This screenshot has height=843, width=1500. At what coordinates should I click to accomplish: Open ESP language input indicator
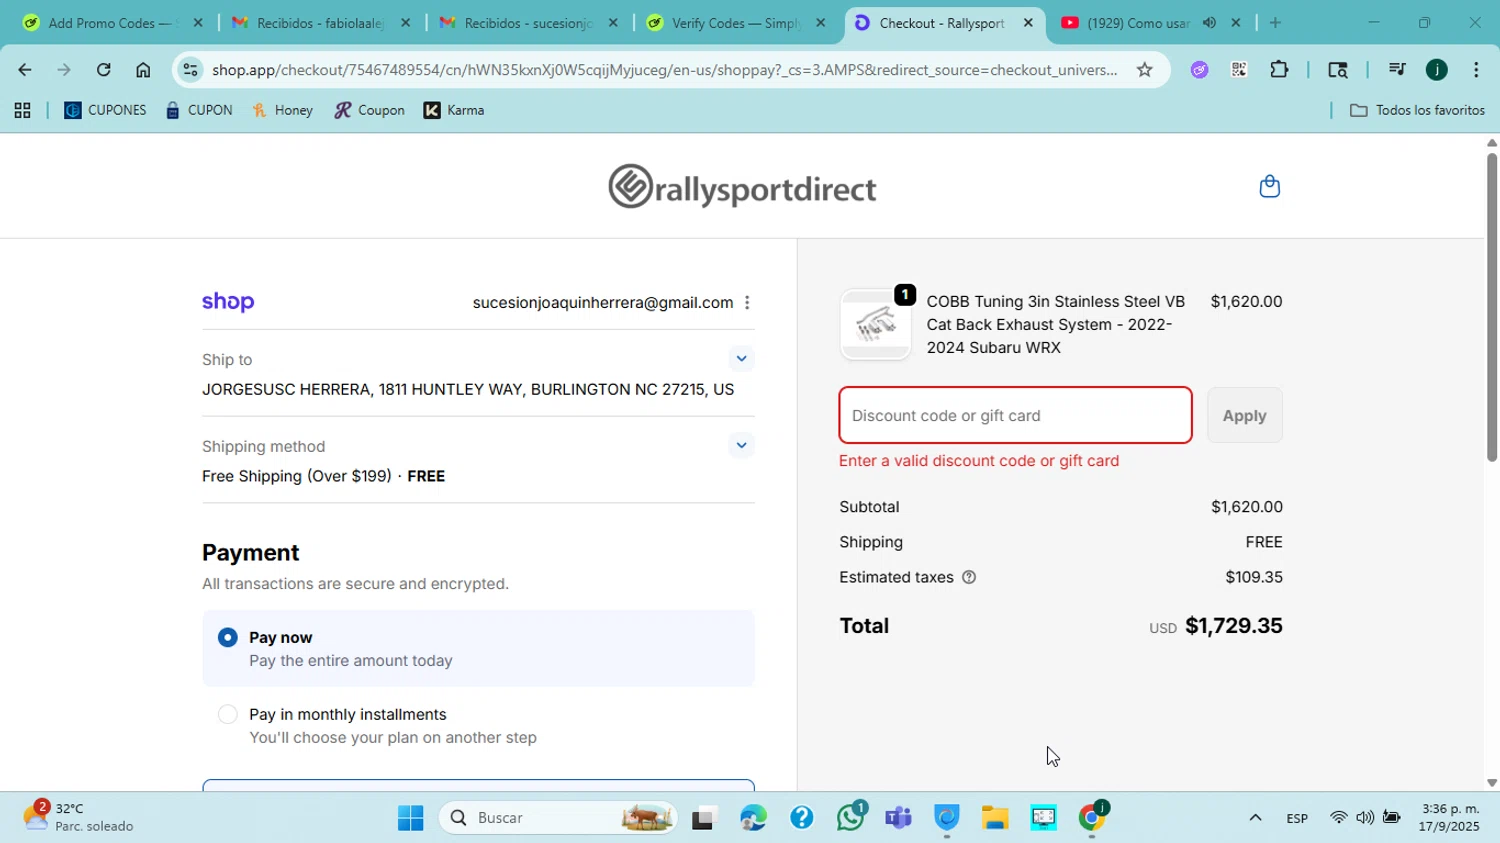coord(1297,818)
